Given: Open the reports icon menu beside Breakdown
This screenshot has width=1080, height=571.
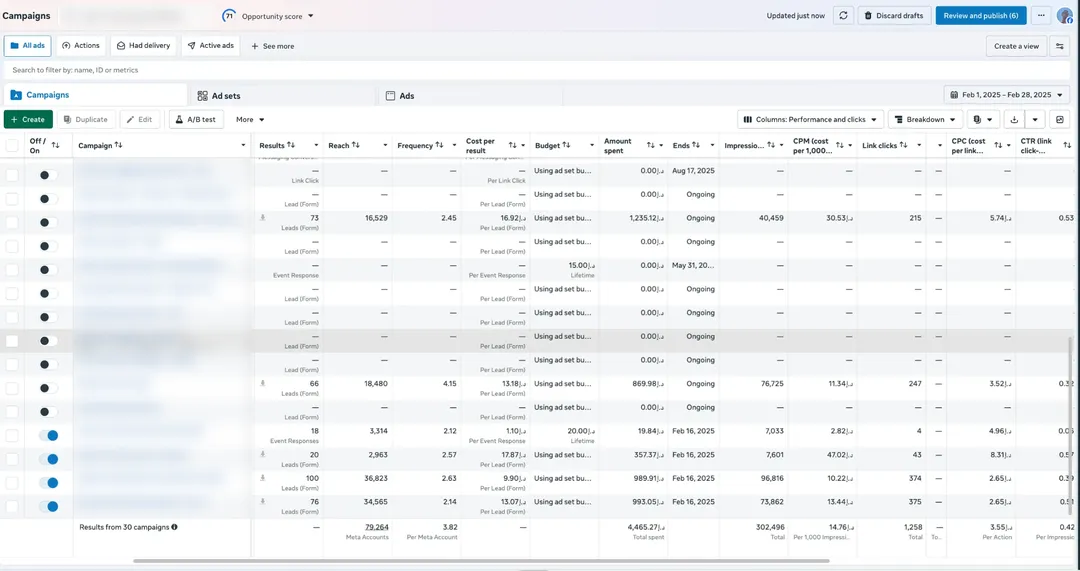Looking at the screenshot, I should click(x=983, y=119).
